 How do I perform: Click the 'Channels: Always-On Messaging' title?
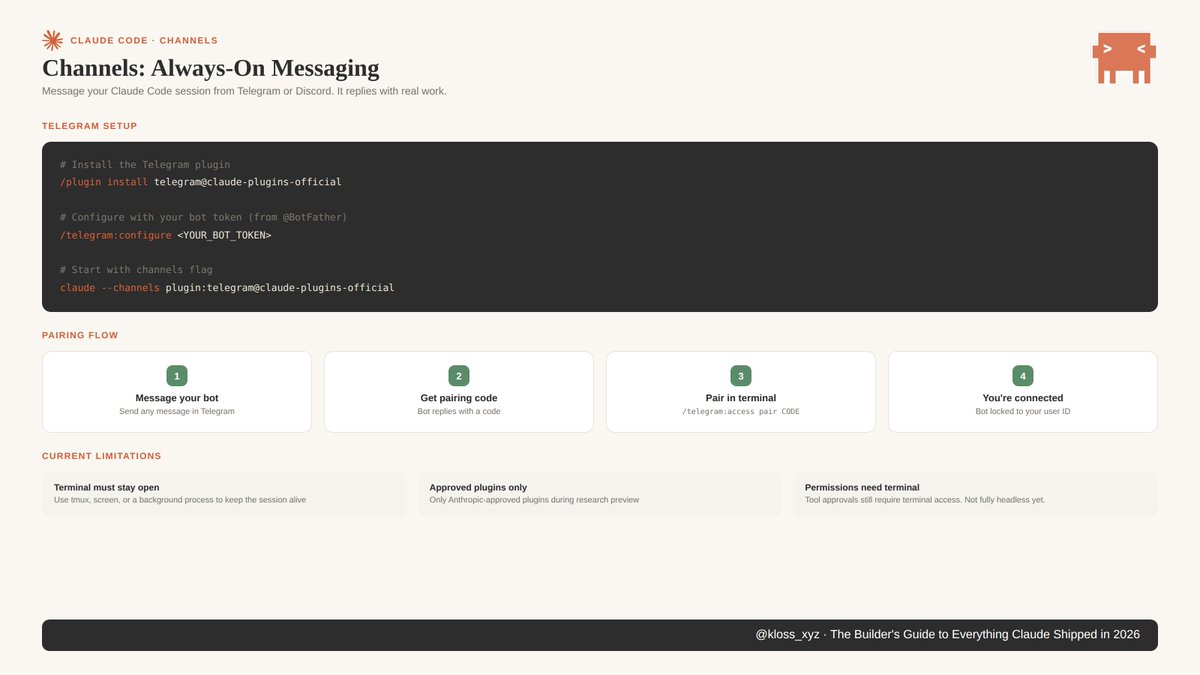pos(211,68)
